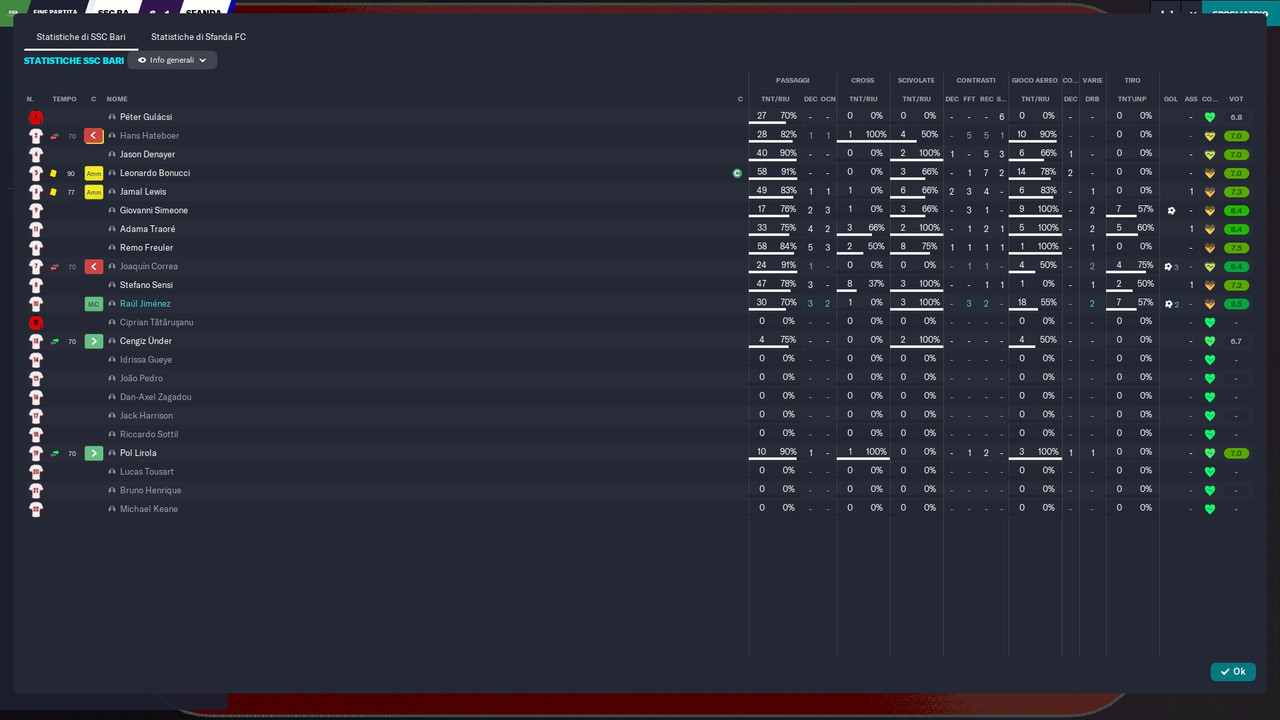Switch to Statistiche di Sfanda FC tab

coord(198,37)
